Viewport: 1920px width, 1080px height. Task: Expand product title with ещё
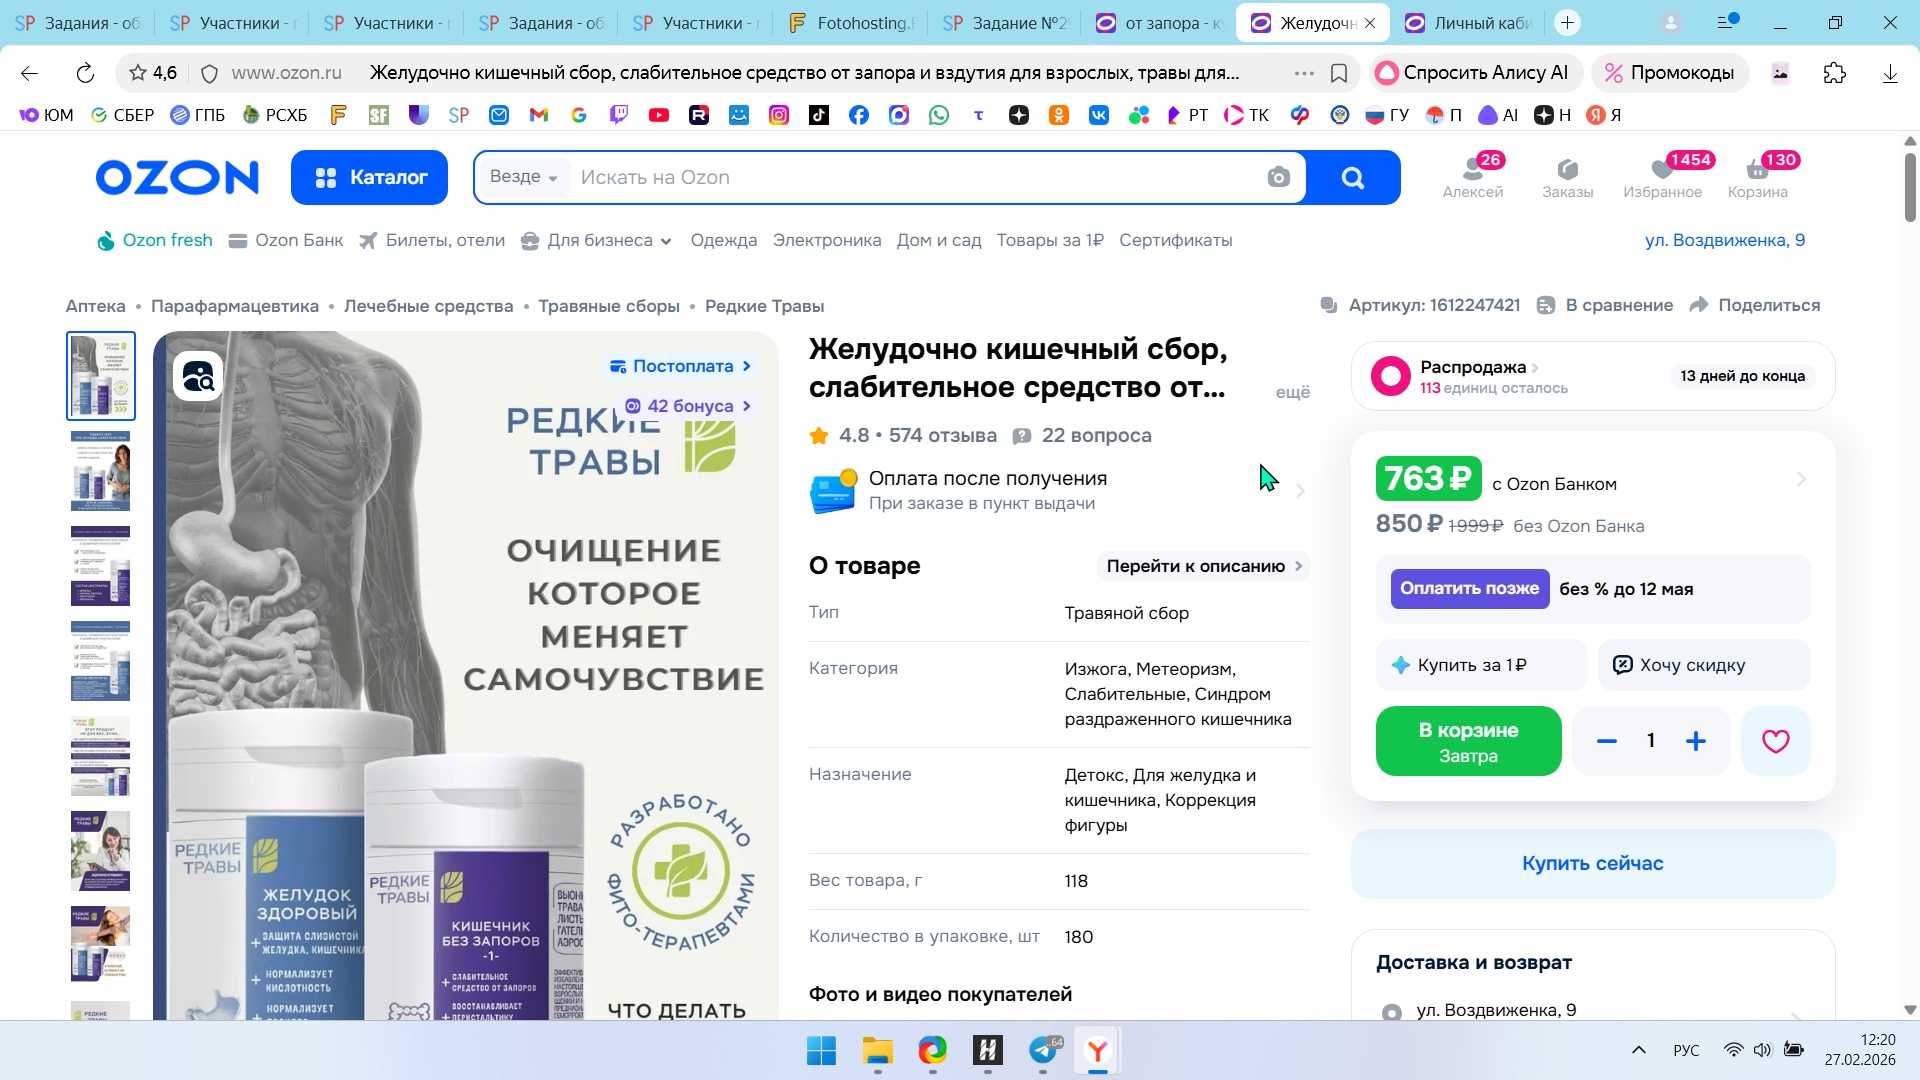(1292, 393)
